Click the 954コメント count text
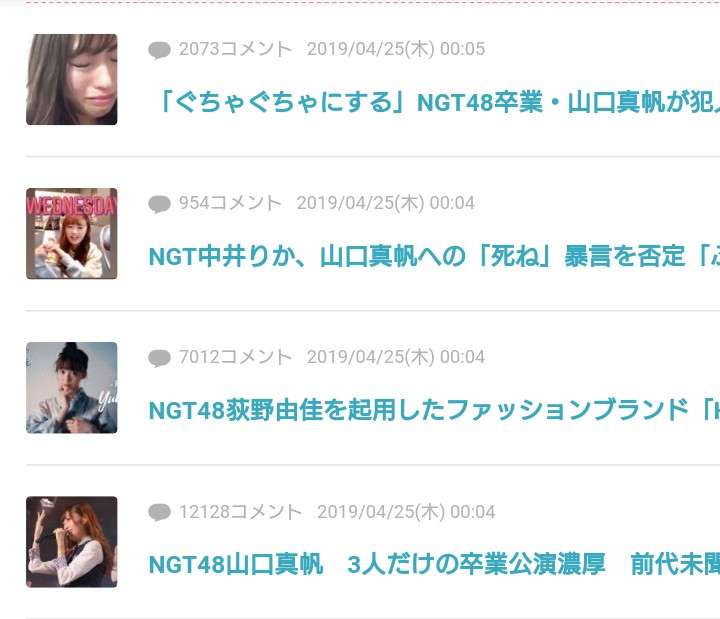 (x=230, y=203)
